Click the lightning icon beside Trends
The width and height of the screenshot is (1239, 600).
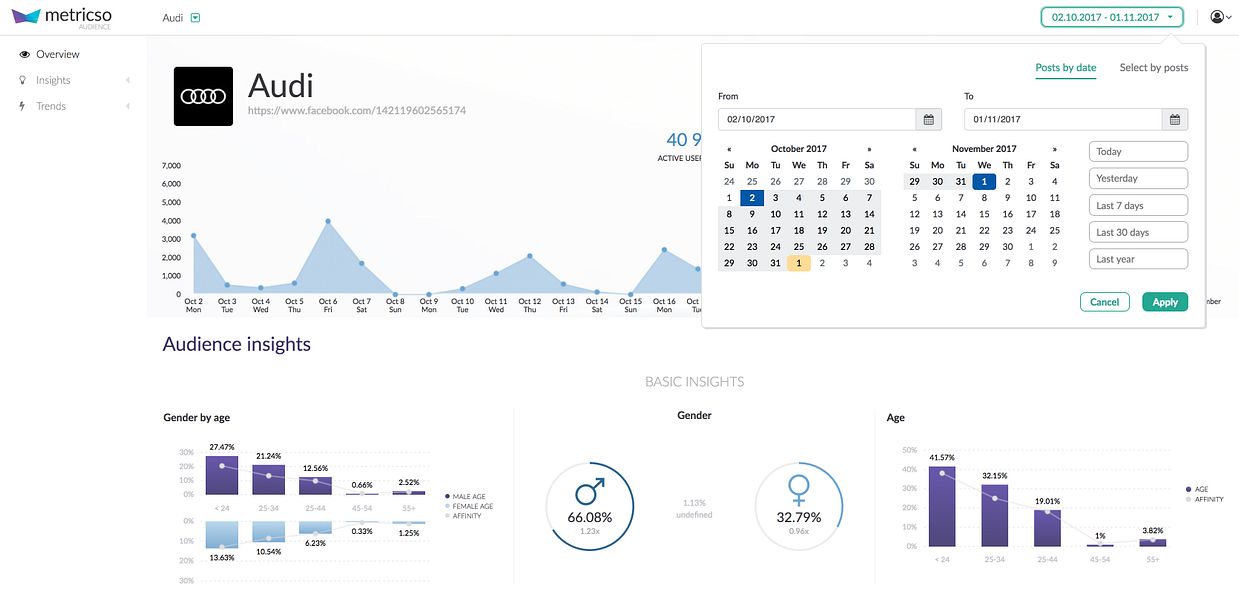[x=23, y=106]
